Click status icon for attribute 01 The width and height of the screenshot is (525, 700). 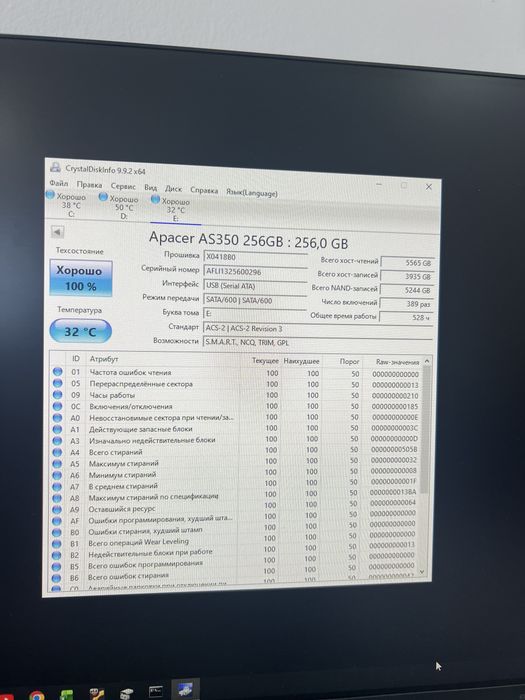pos(58,371)
